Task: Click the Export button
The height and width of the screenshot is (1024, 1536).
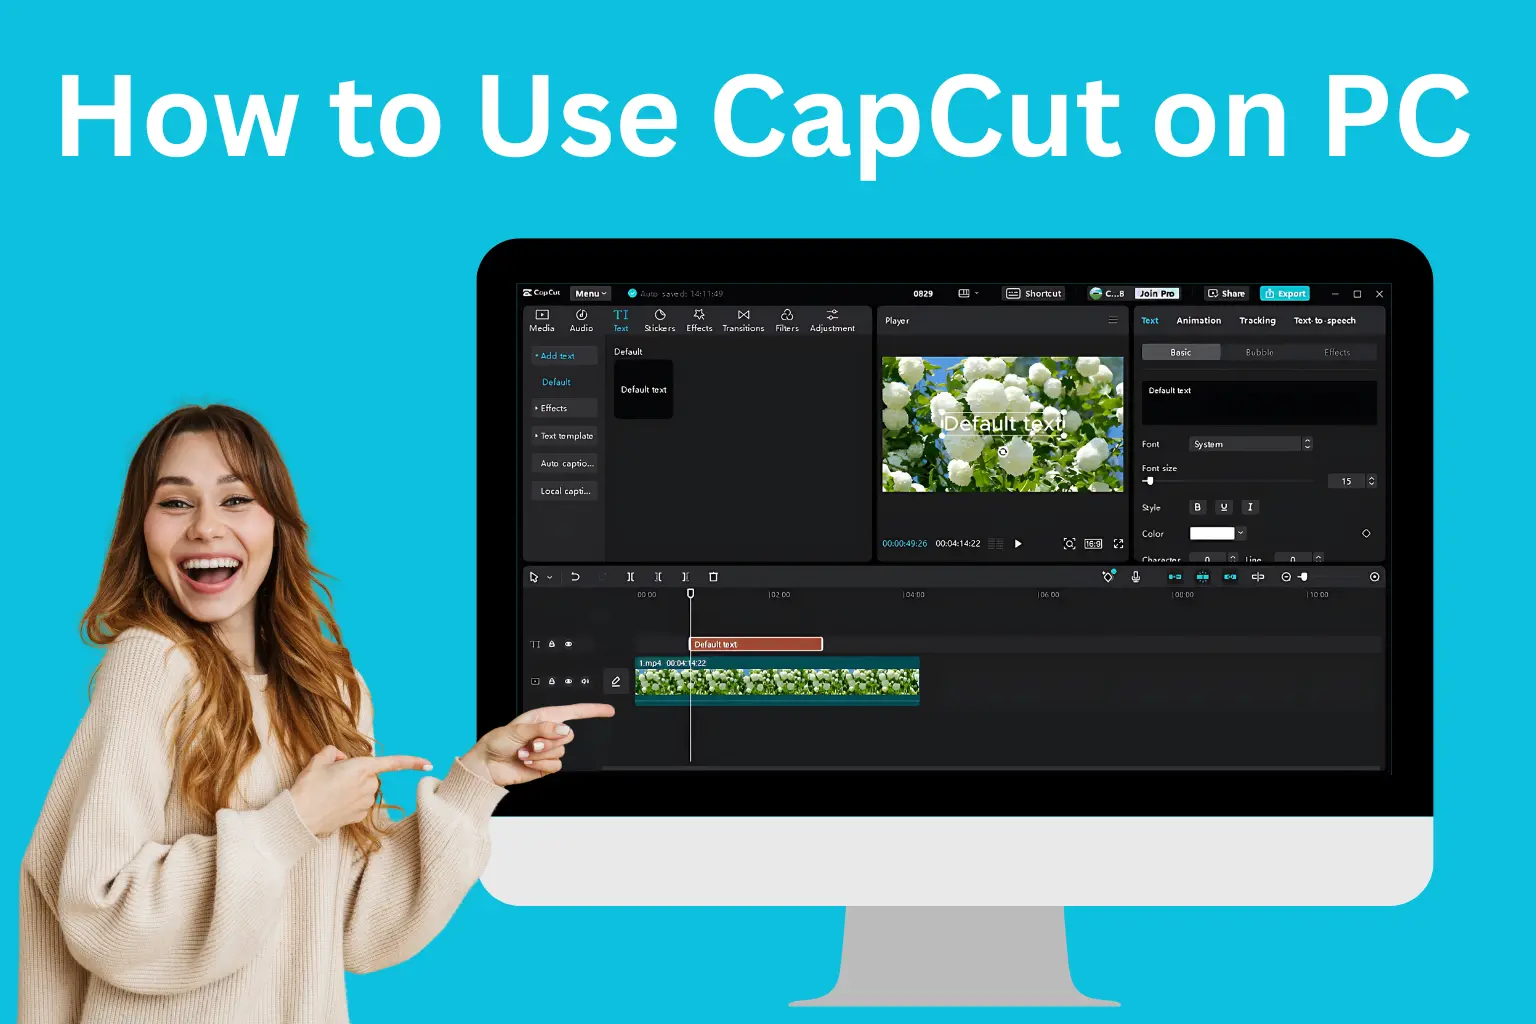Action: 1285,293
